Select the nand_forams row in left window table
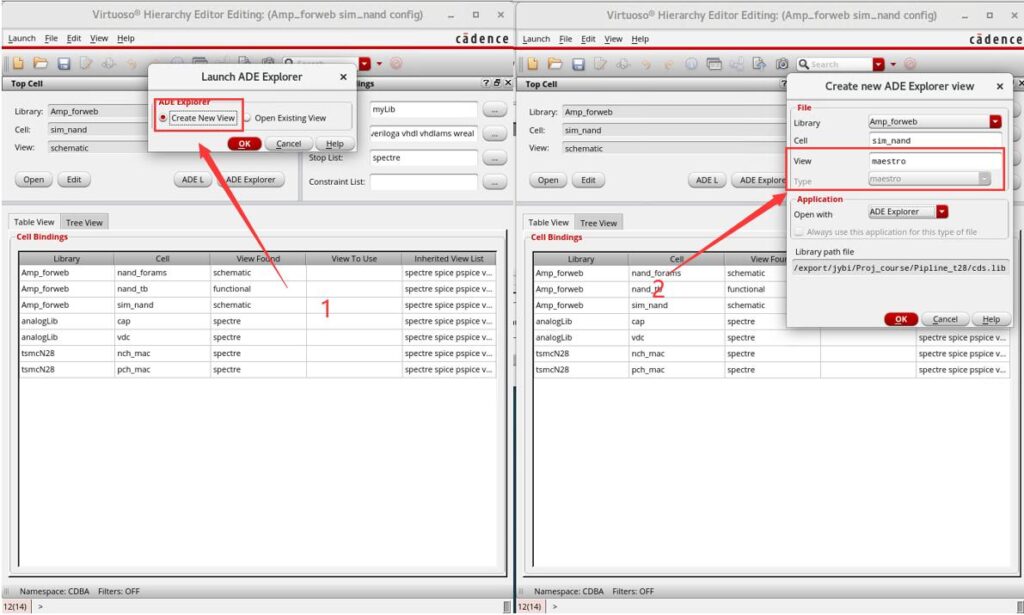 pos(257,273)
